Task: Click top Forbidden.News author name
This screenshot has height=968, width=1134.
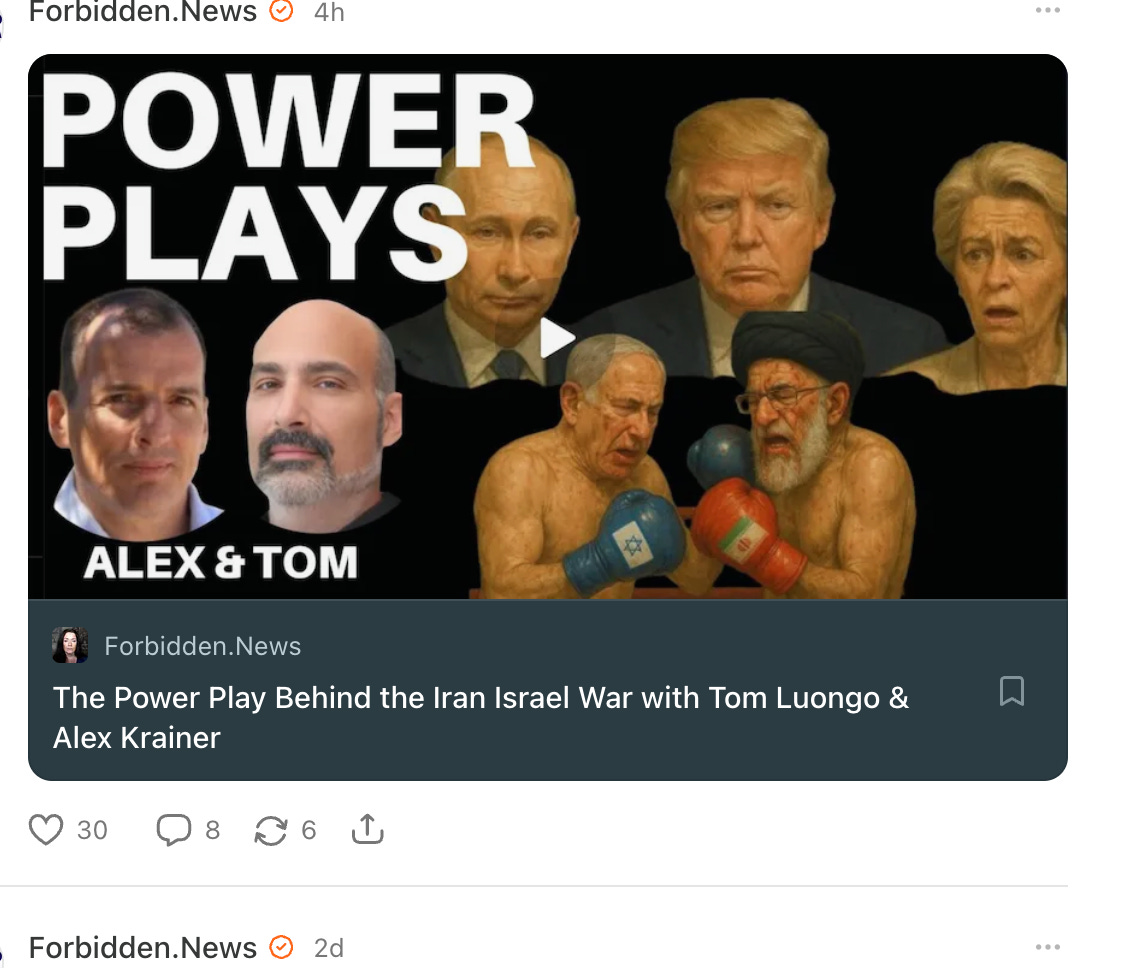Action: 142,12
